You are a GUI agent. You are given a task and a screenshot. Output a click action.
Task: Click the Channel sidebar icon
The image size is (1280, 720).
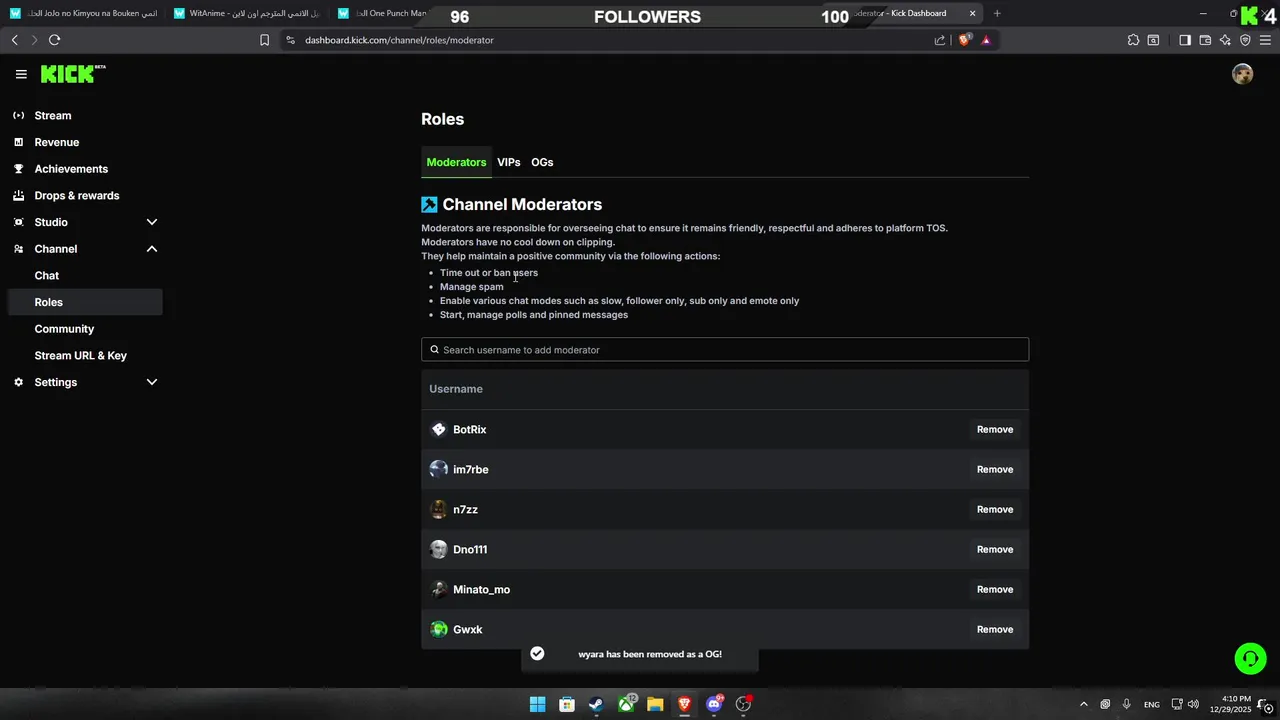(18, 249)
